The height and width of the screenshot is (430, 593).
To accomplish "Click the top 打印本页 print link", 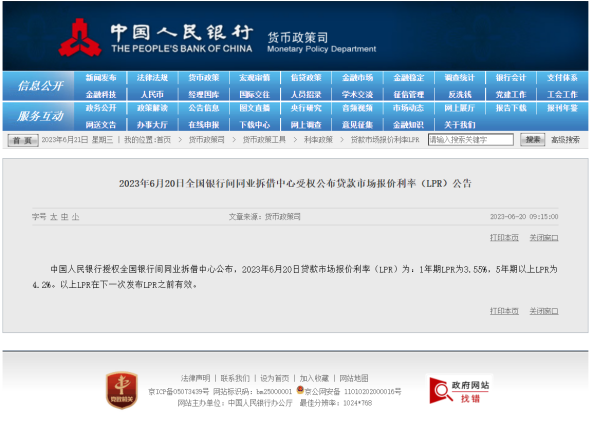I will 504,238.
